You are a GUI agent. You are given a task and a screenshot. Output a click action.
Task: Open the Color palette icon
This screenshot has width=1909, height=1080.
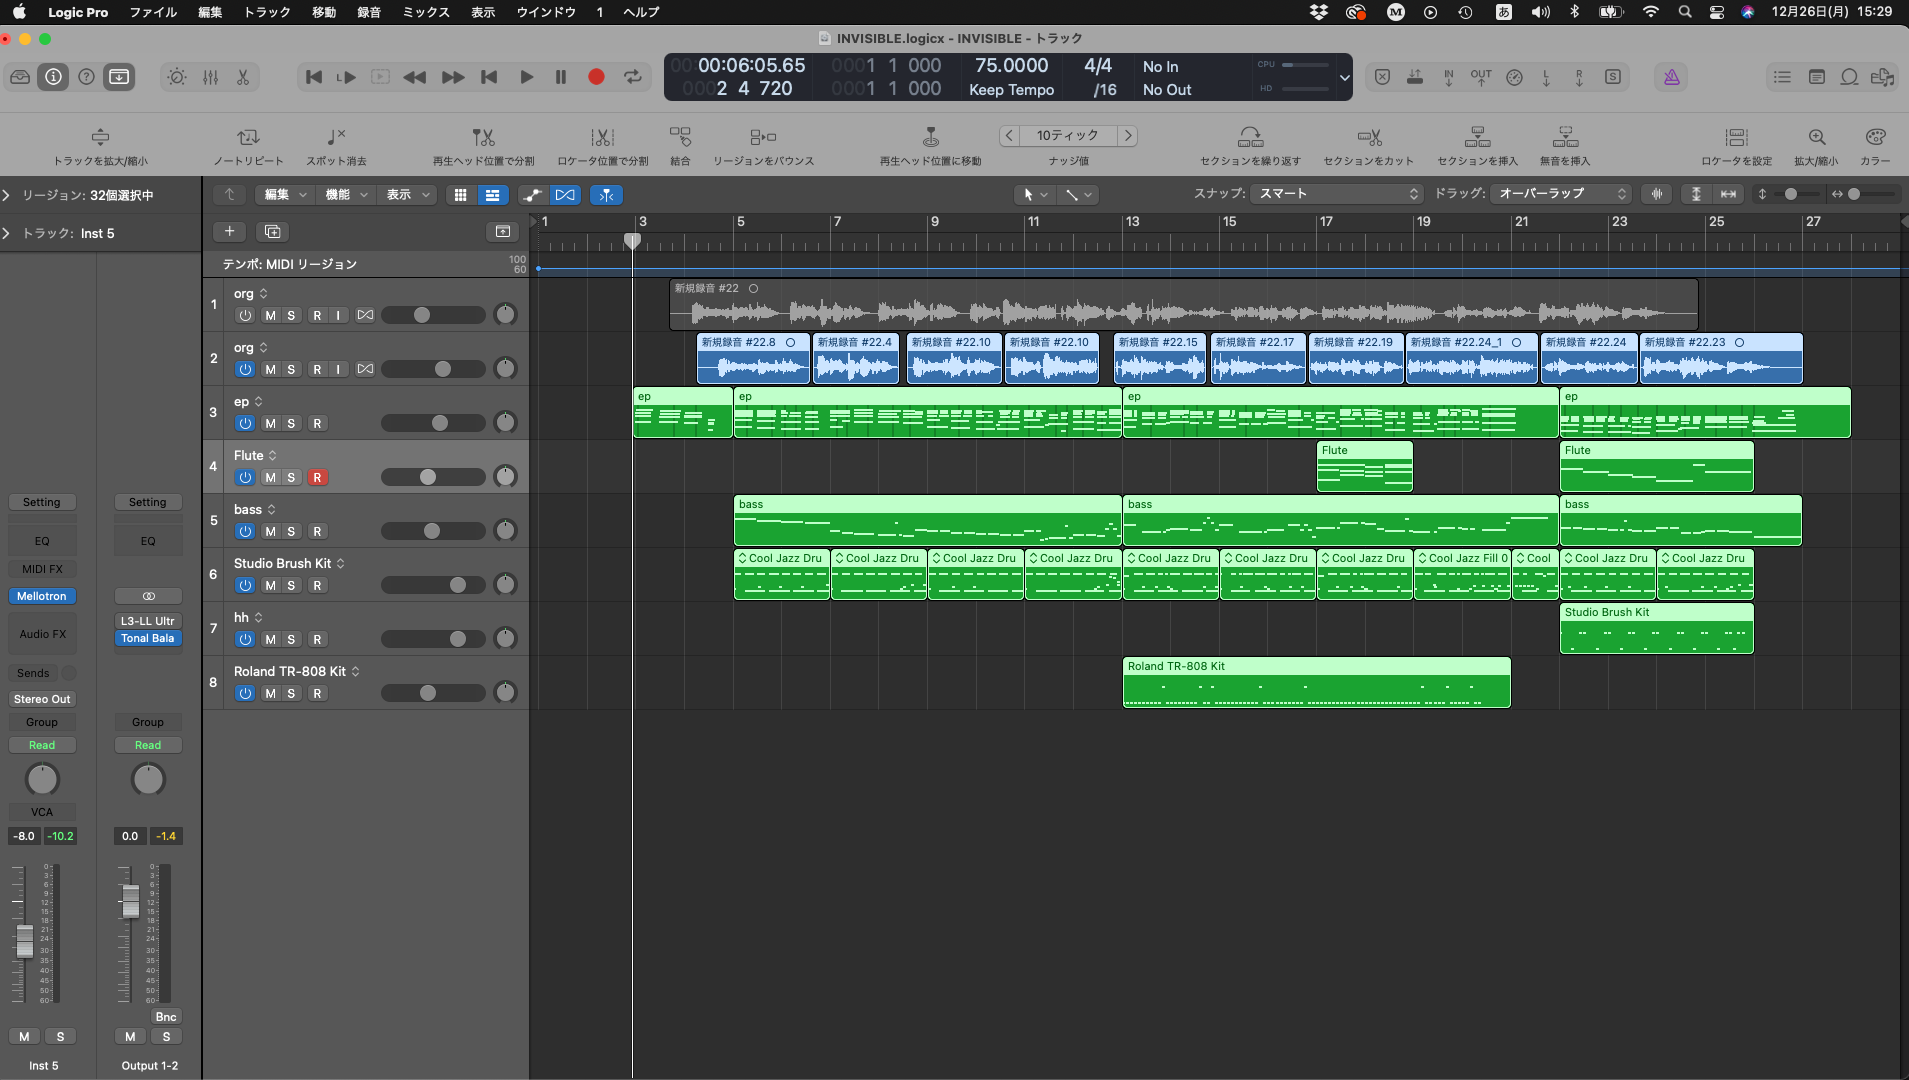point(1875,137)
